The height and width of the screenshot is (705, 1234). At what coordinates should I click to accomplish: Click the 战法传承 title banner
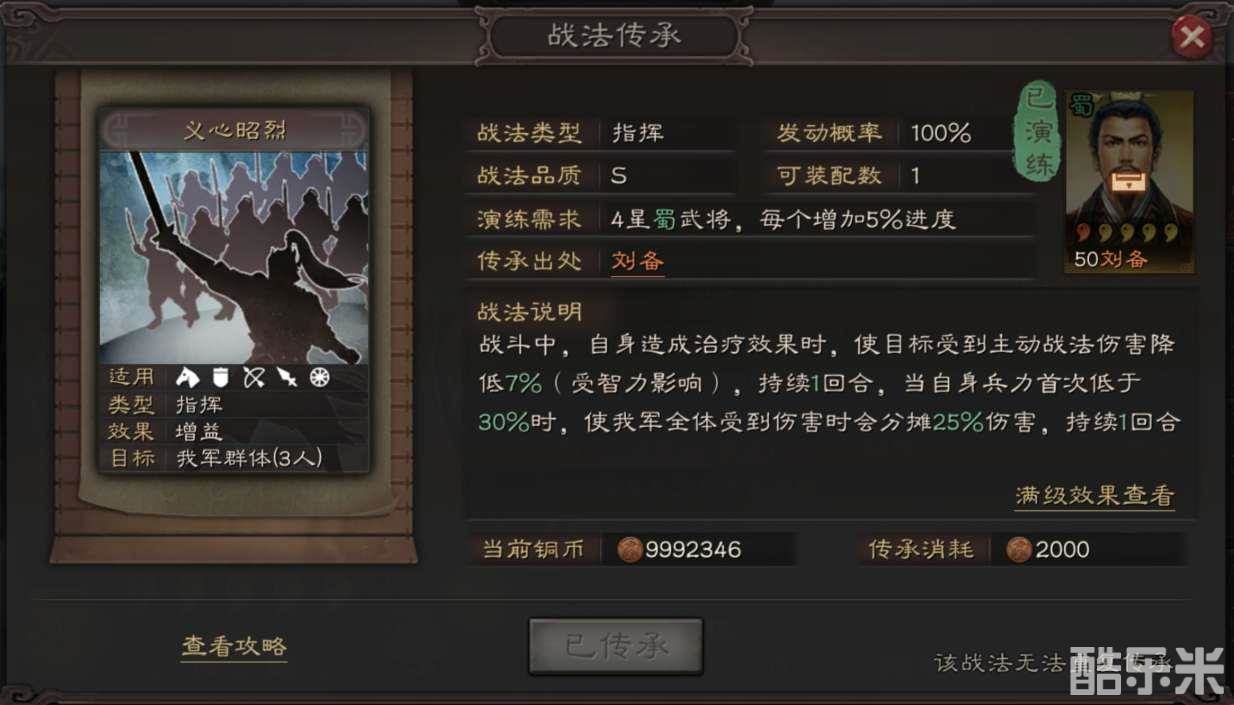614,37
